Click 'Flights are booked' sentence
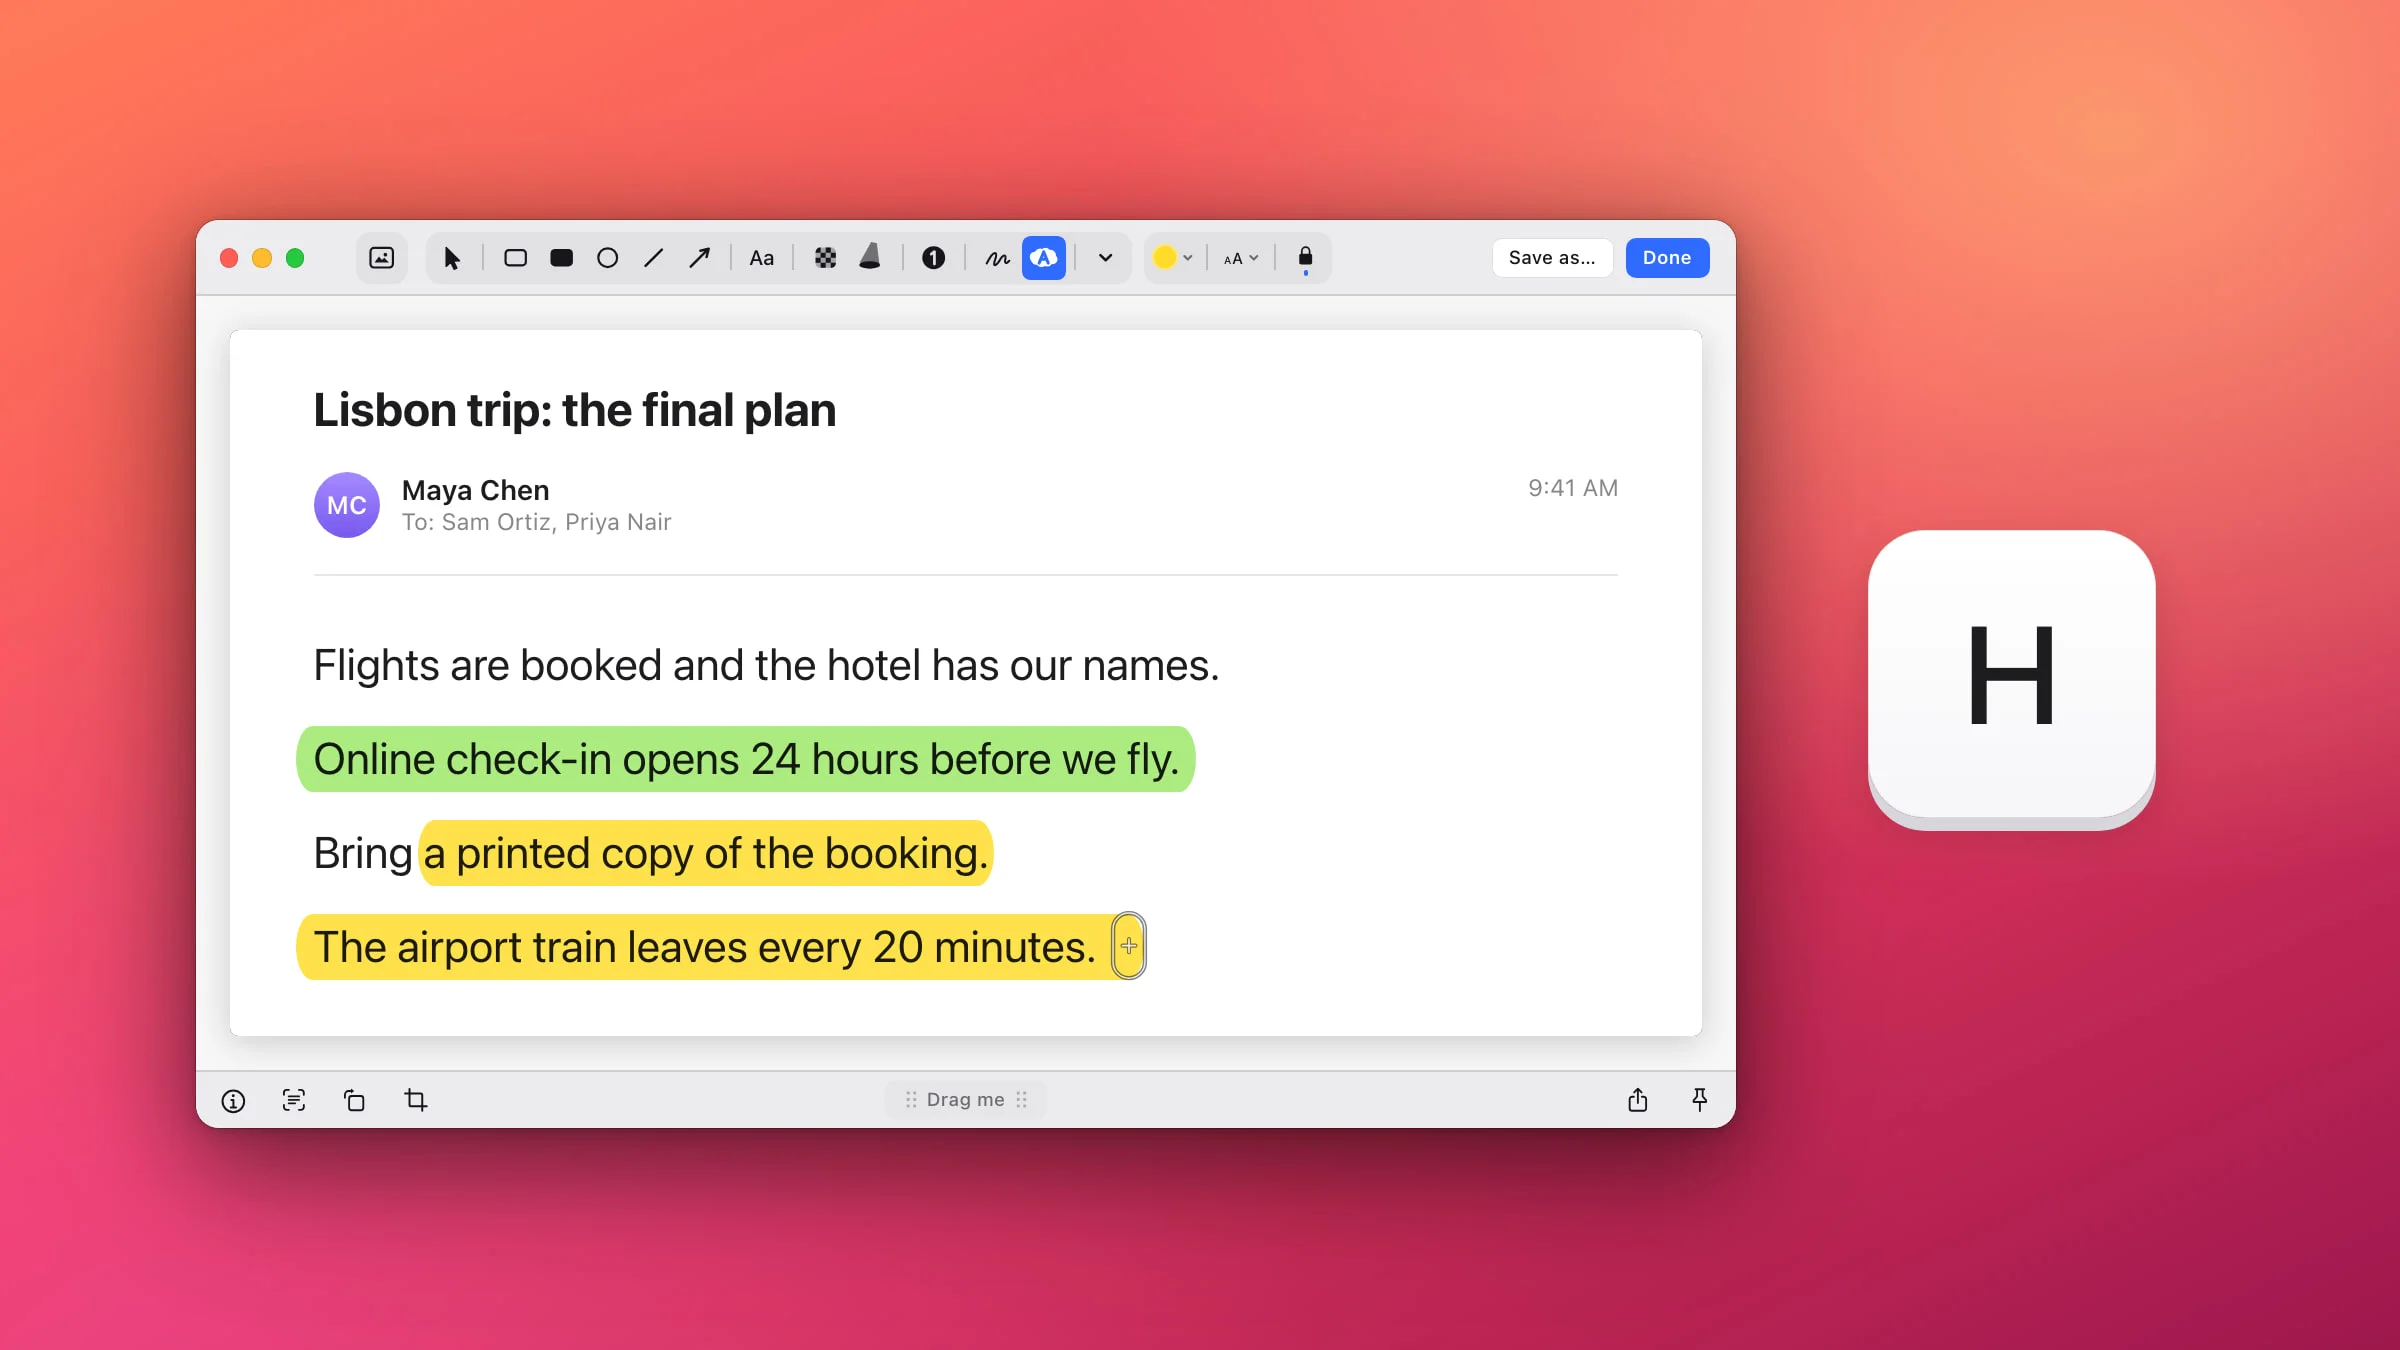Image resolution: width=2400 pixels, height=1350 pixels. (767, 665)
